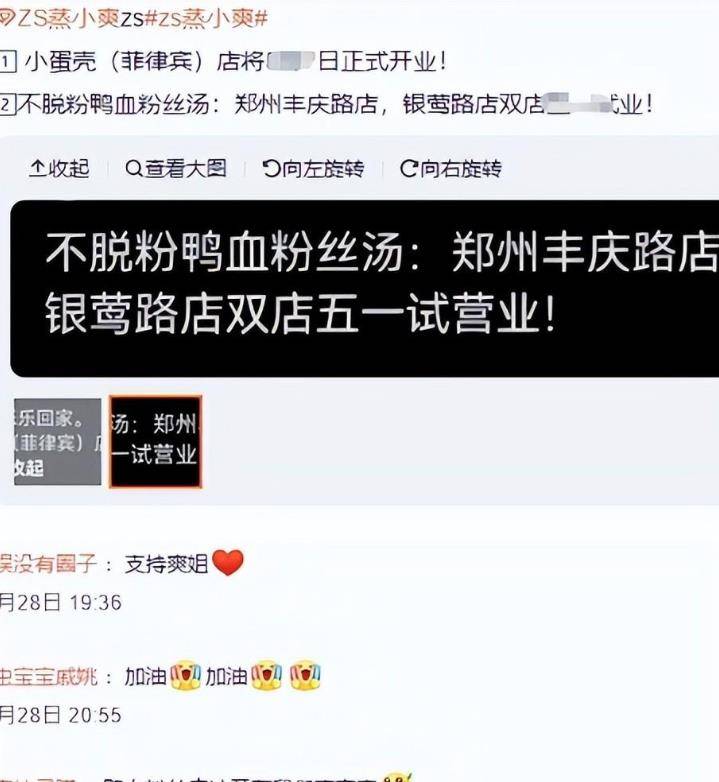This screenshot has height=782, width=719.
Task: Click the first crying emoji after 加油
Action: point(185,676)
